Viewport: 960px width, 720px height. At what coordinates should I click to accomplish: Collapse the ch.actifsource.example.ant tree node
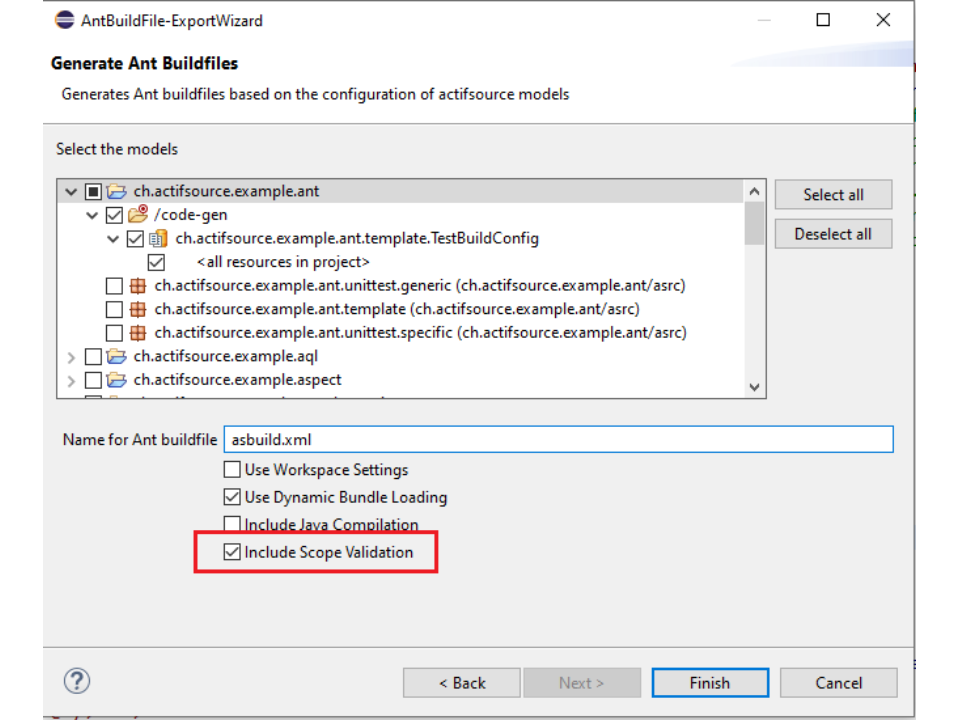pos(70,191)
